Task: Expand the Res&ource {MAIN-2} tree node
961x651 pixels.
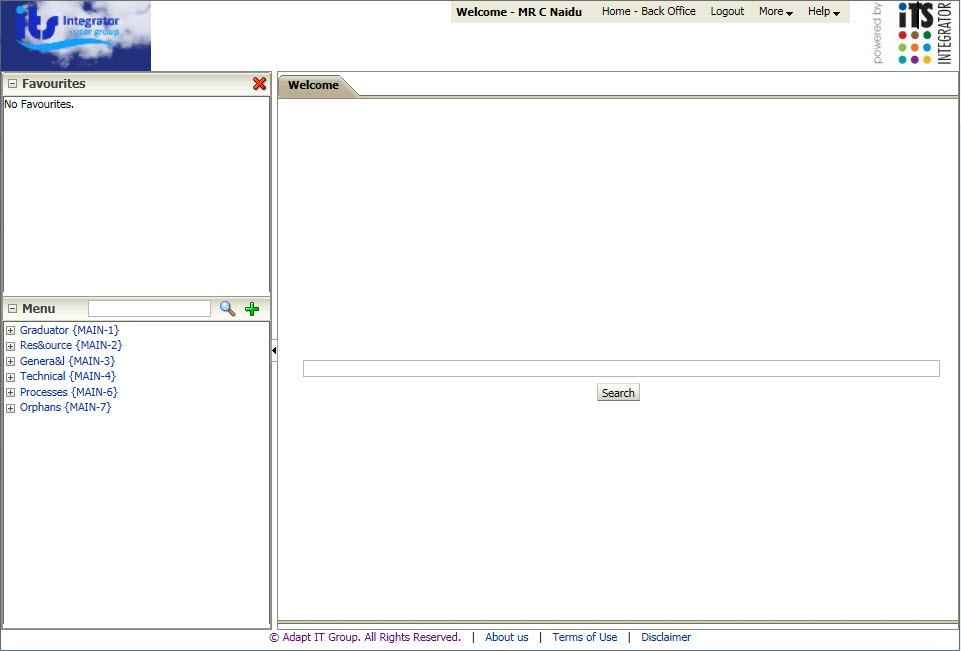Action: pyautogui.click(x=11, y=346)
